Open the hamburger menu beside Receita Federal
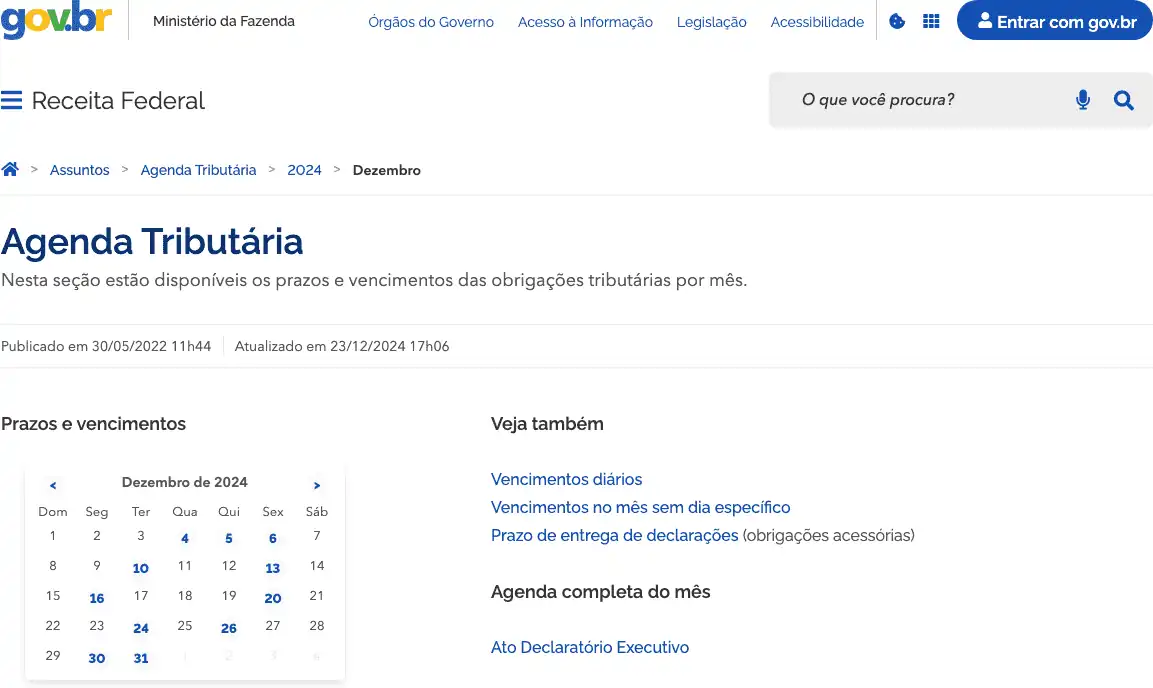Viewport: 1153px width, 688px height. click(12, 100)
